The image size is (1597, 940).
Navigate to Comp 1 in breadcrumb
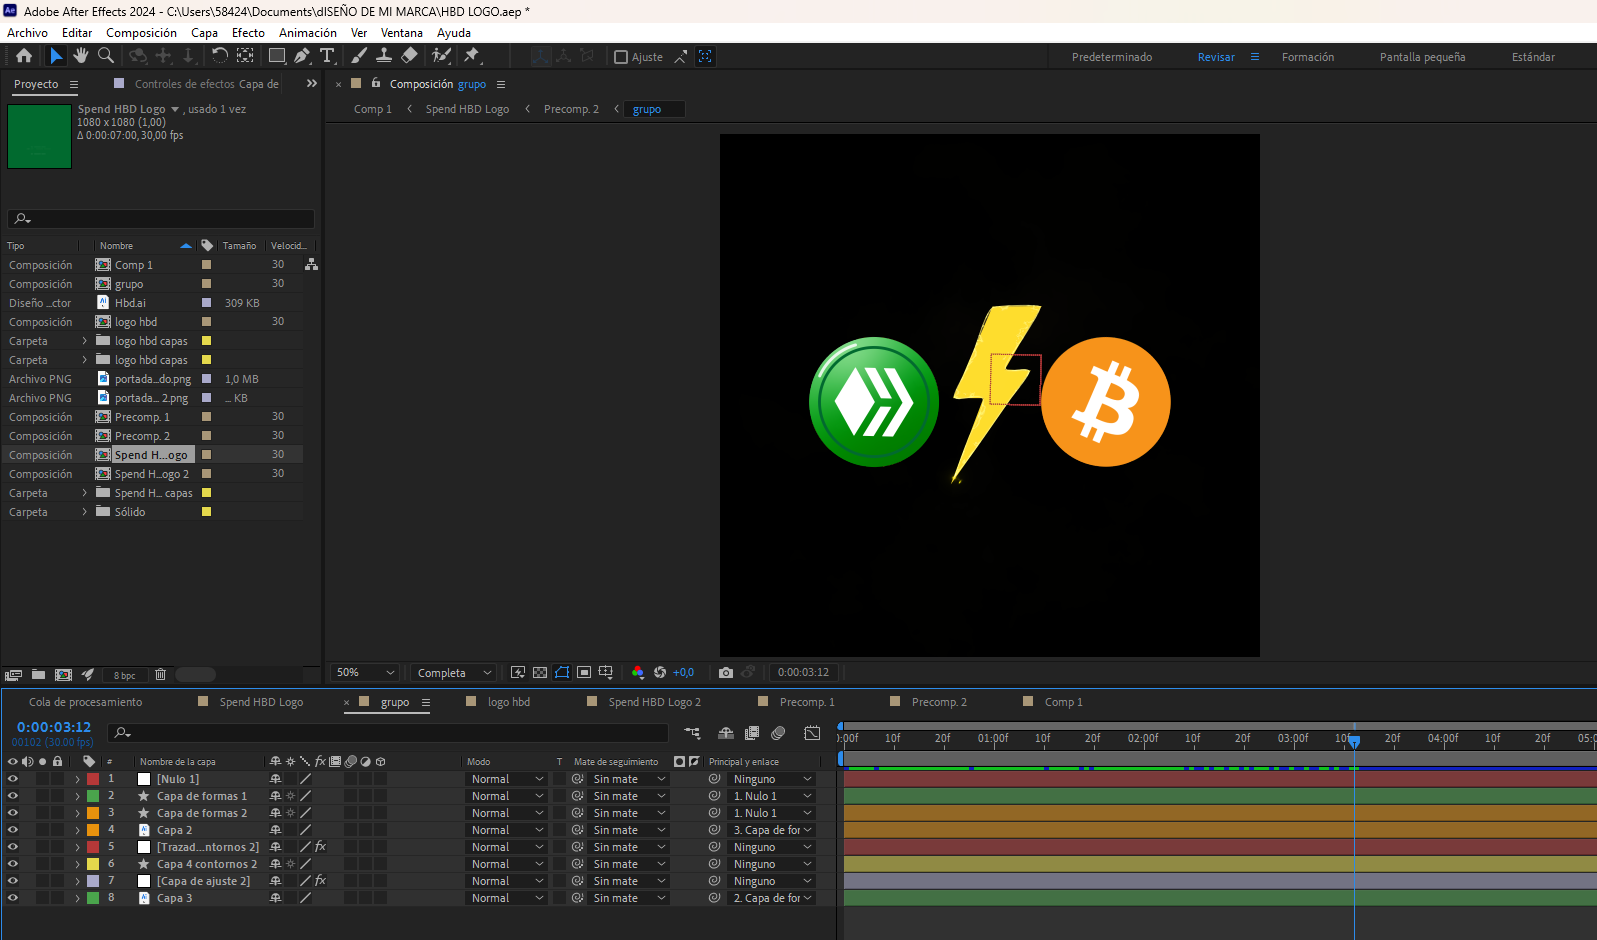coord(372,109)
